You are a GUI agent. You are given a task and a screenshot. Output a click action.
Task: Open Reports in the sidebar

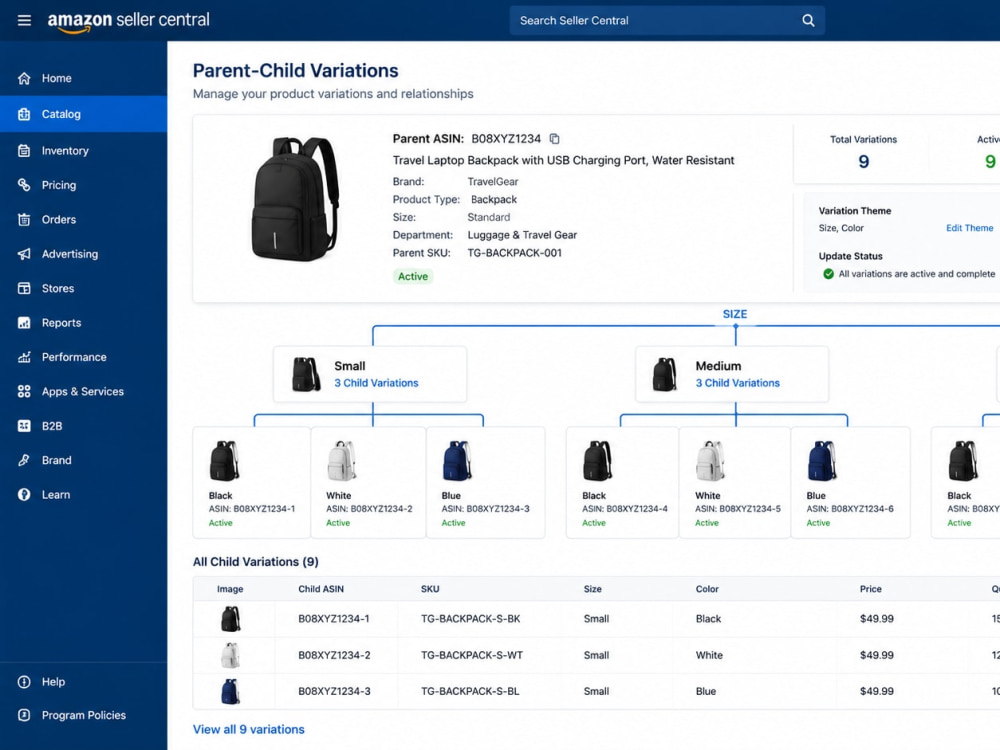84,323
